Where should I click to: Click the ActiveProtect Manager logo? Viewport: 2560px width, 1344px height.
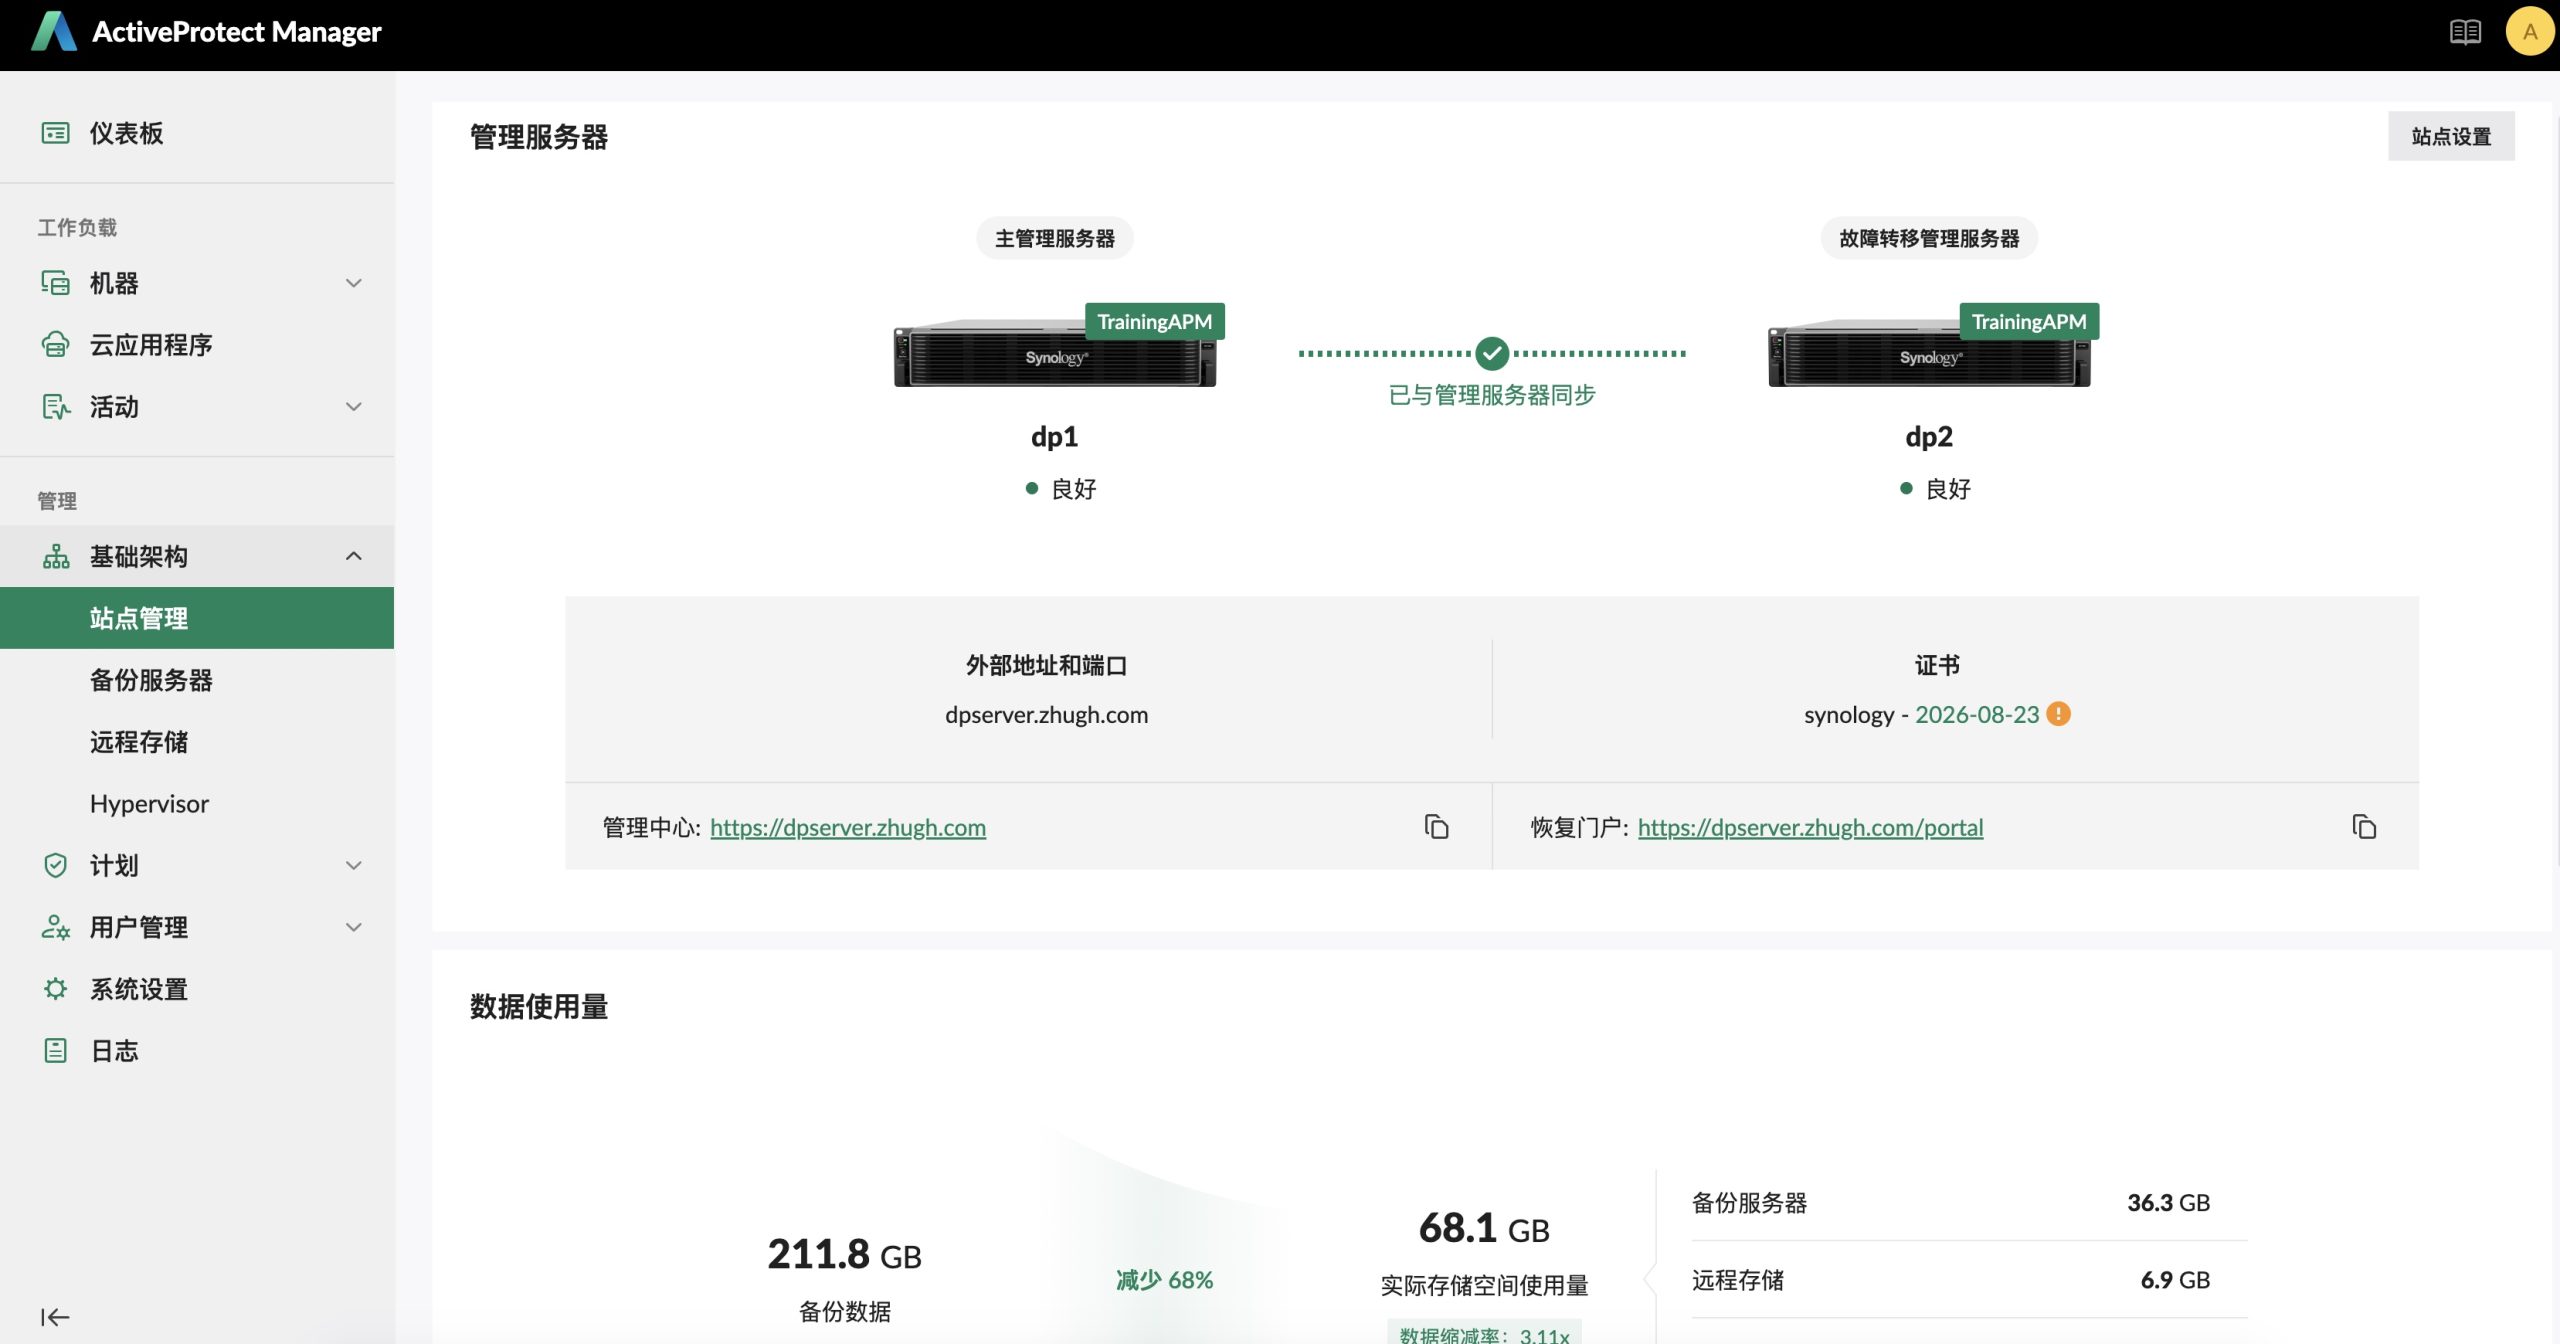54,32
